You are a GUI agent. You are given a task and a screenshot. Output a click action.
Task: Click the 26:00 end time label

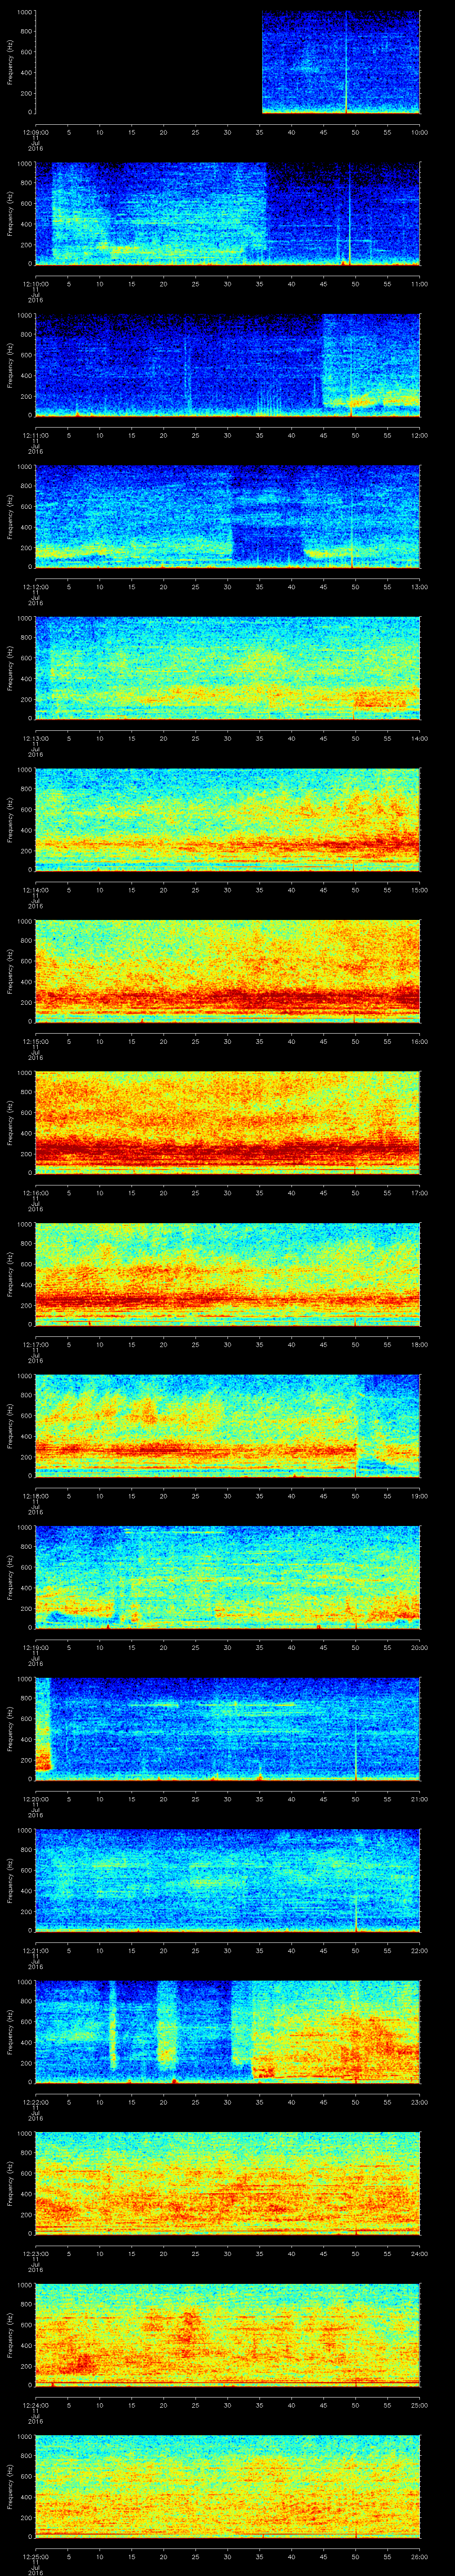tap(419, 2556)
